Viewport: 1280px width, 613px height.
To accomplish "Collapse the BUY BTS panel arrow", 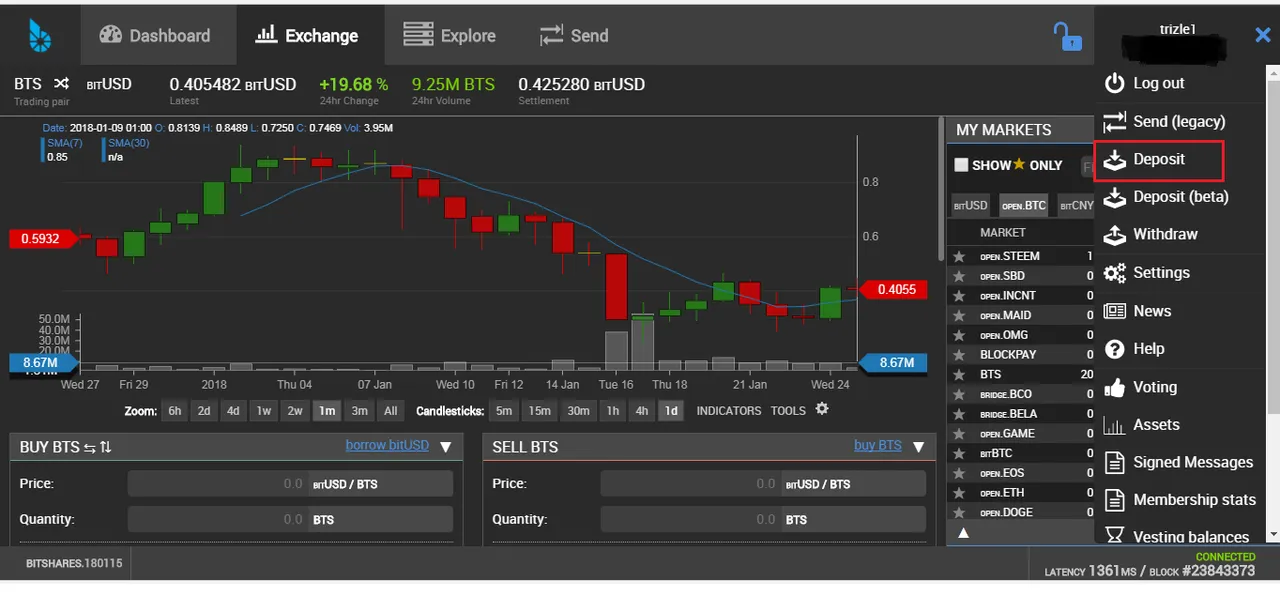I will [x=446, y=447].
